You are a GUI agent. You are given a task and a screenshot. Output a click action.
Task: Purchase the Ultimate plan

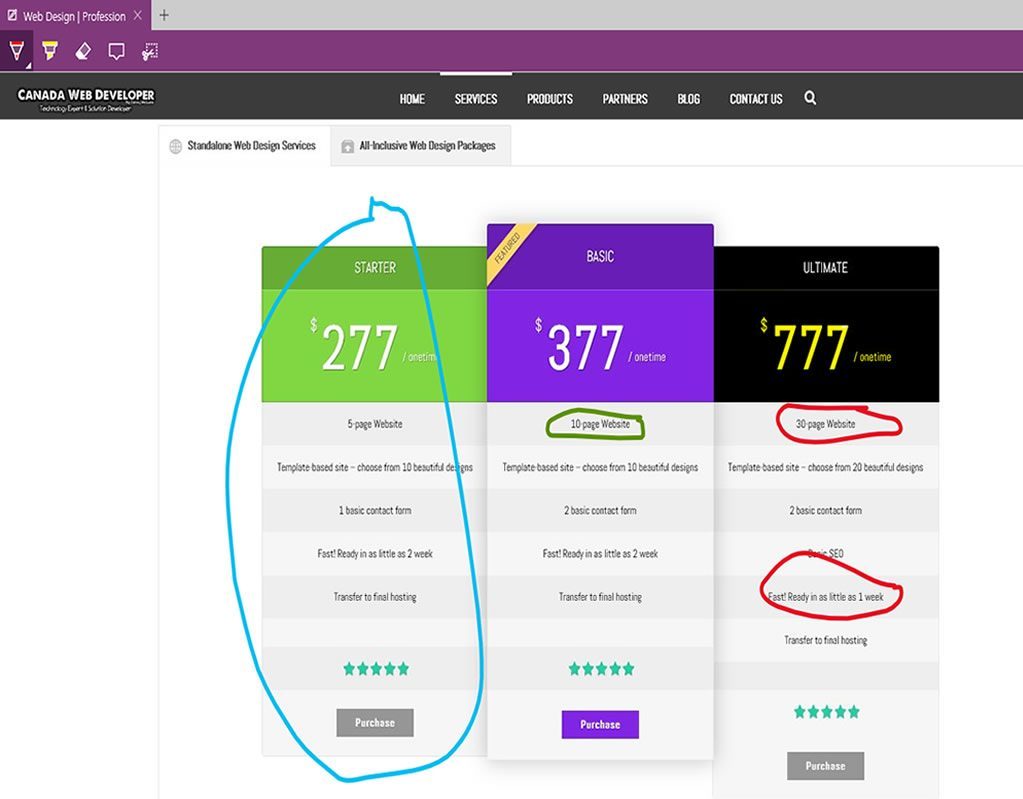pos(825,766)
